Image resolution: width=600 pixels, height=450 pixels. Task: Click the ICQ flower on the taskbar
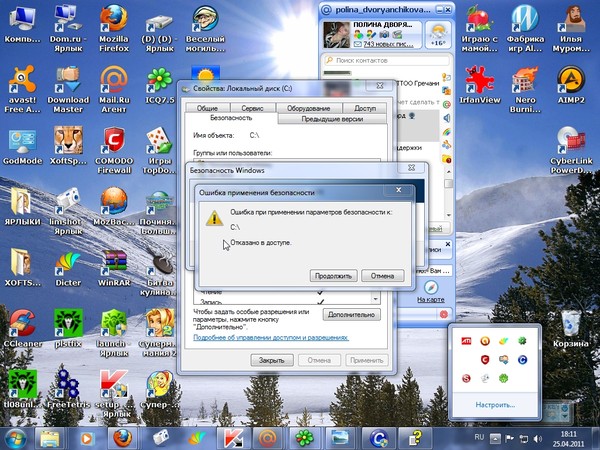304,438
